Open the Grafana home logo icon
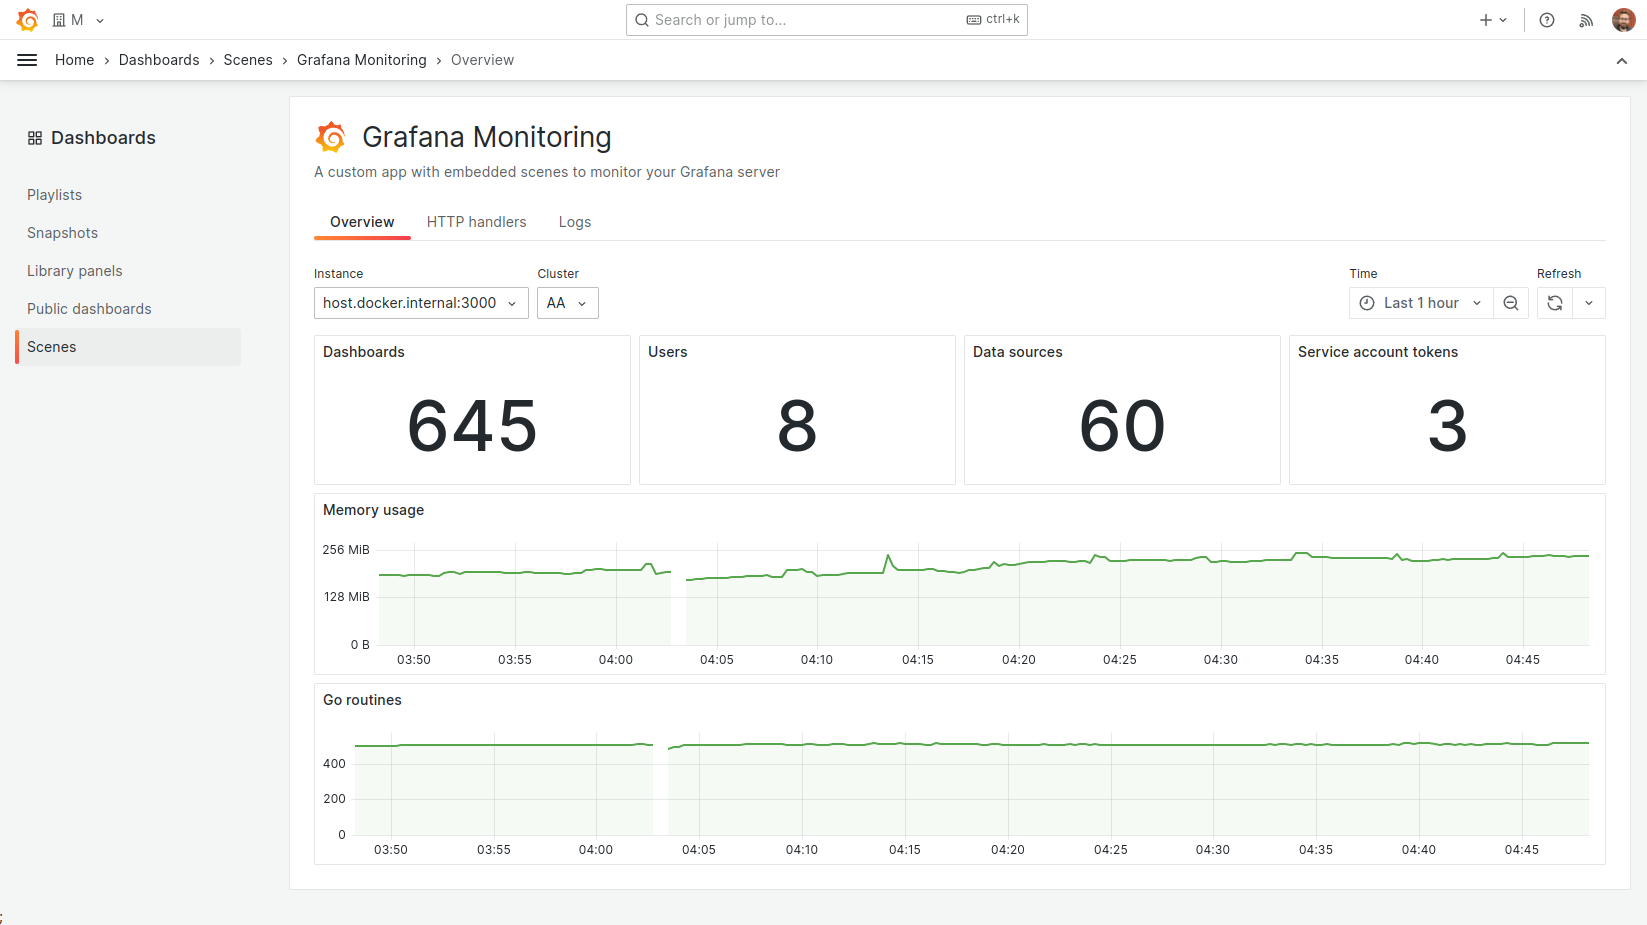The height and width of the screenshot is (925, 1647). click(27, 19)
